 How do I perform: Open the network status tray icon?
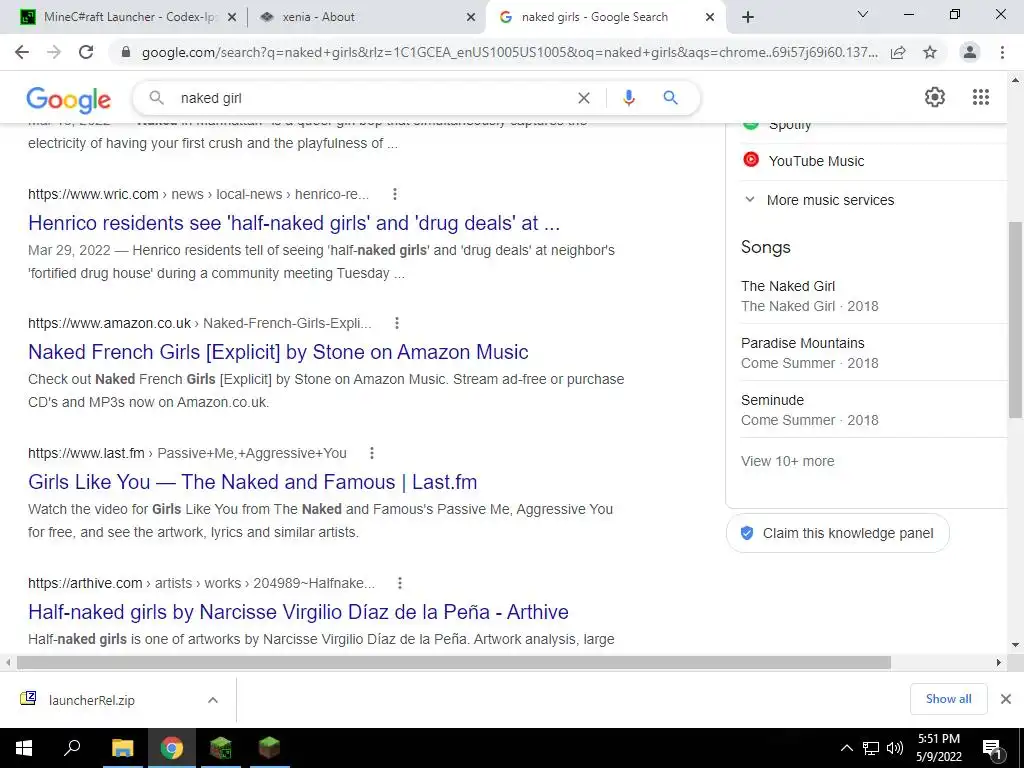[871, 748]
